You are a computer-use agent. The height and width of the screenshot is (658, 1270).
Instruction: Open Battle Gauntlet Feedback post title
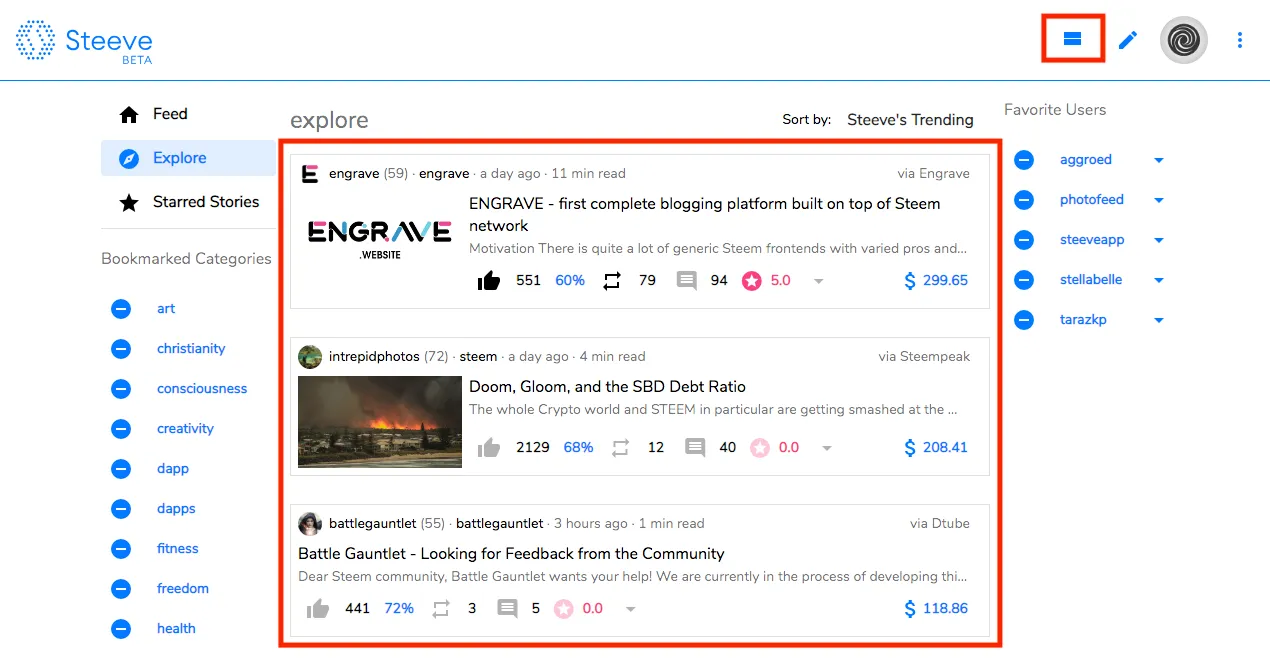click(x=511, y=554)
